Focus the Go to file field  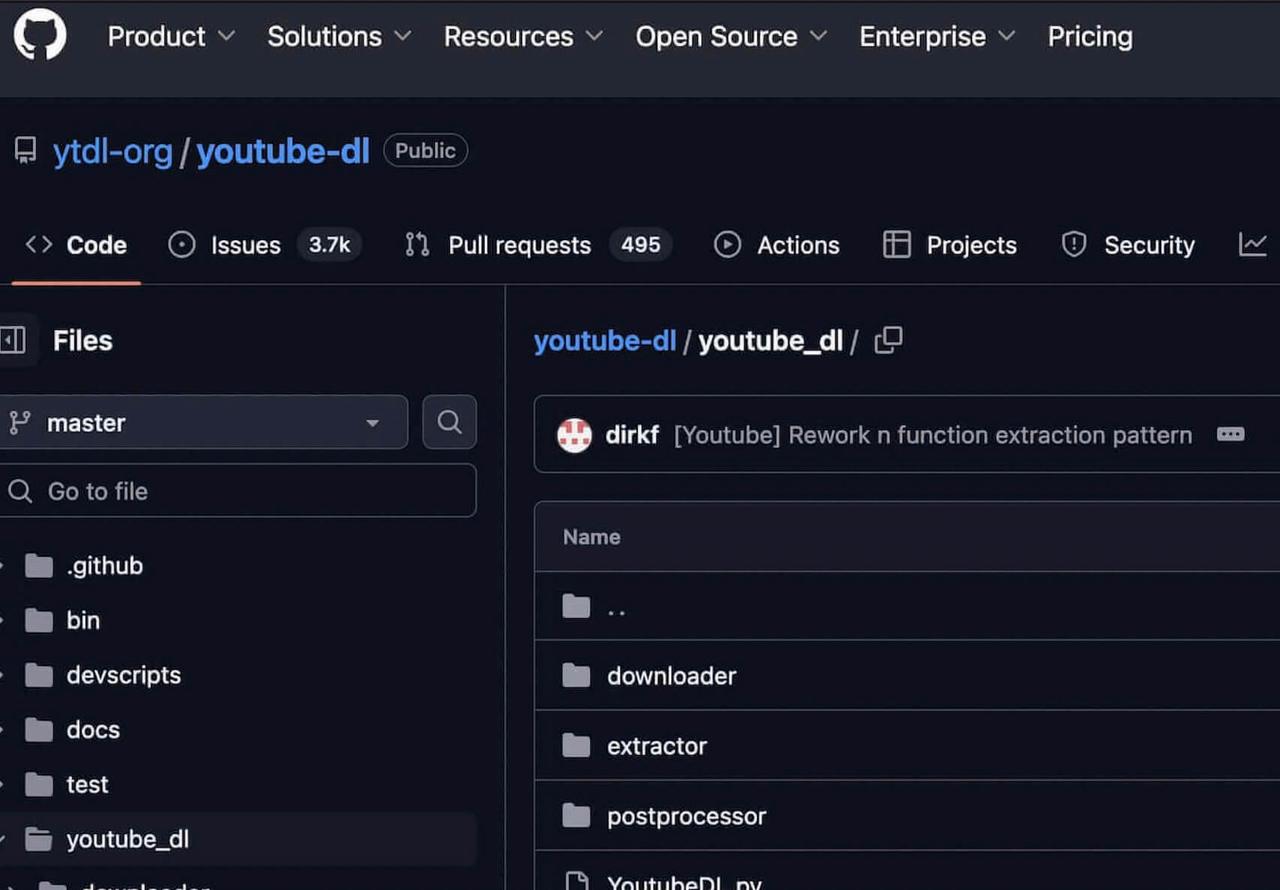click(236, 491)
